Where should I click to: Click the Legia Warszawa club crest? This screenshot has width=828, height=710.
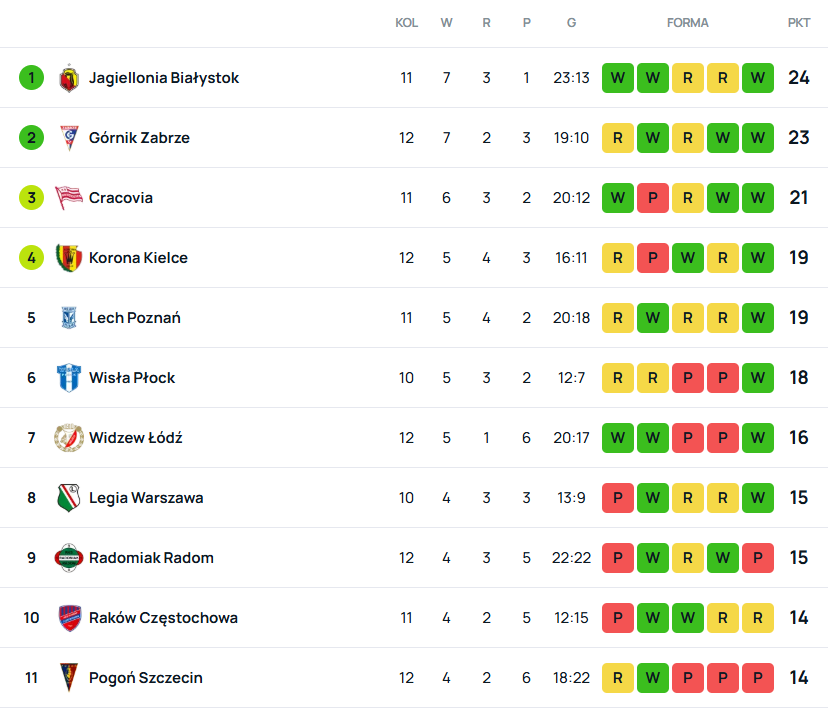point(68,498)
